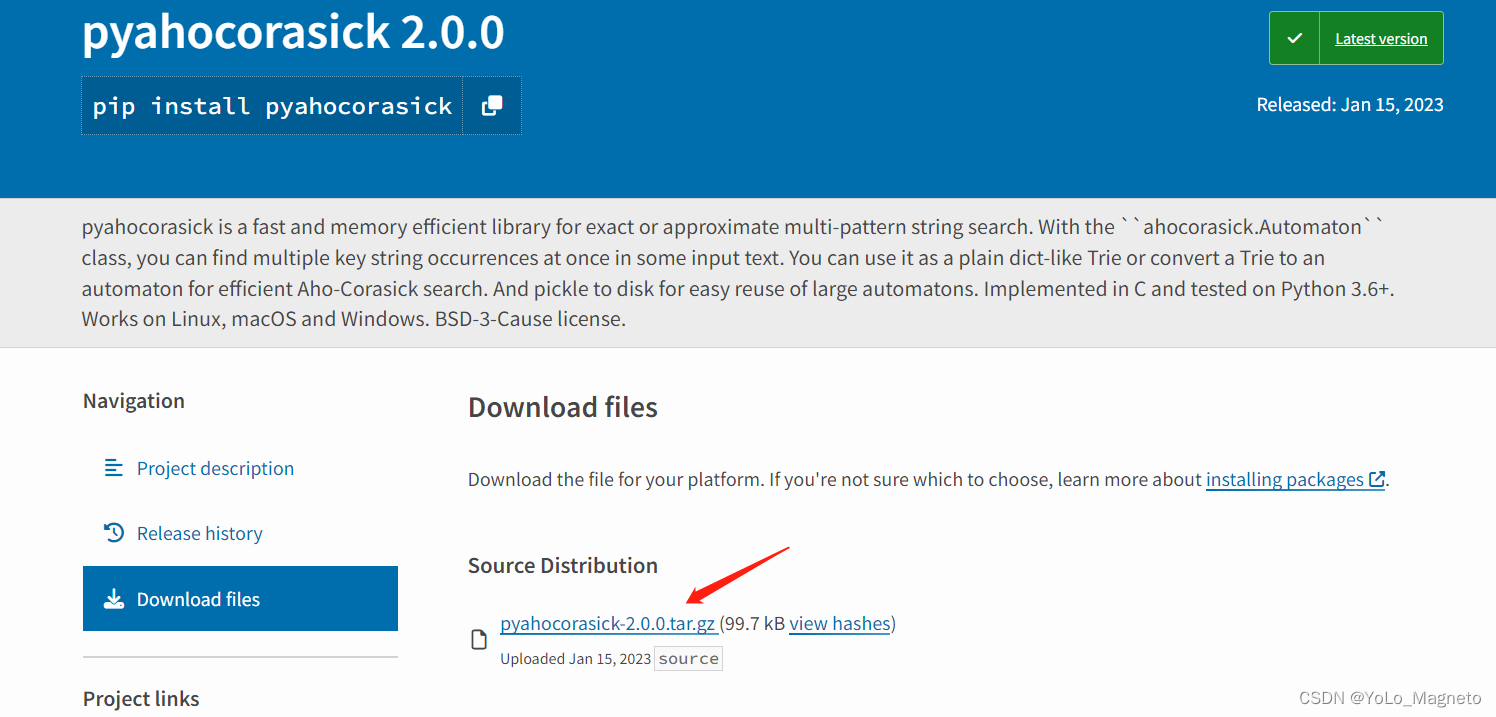The height and width of the screenshot is (717, 1496).
Task: Click the Latest version button
Action: [1381, 38]
